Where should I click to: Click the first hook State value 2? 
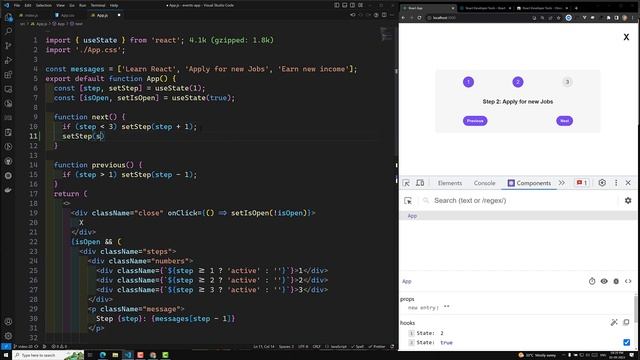442,333
